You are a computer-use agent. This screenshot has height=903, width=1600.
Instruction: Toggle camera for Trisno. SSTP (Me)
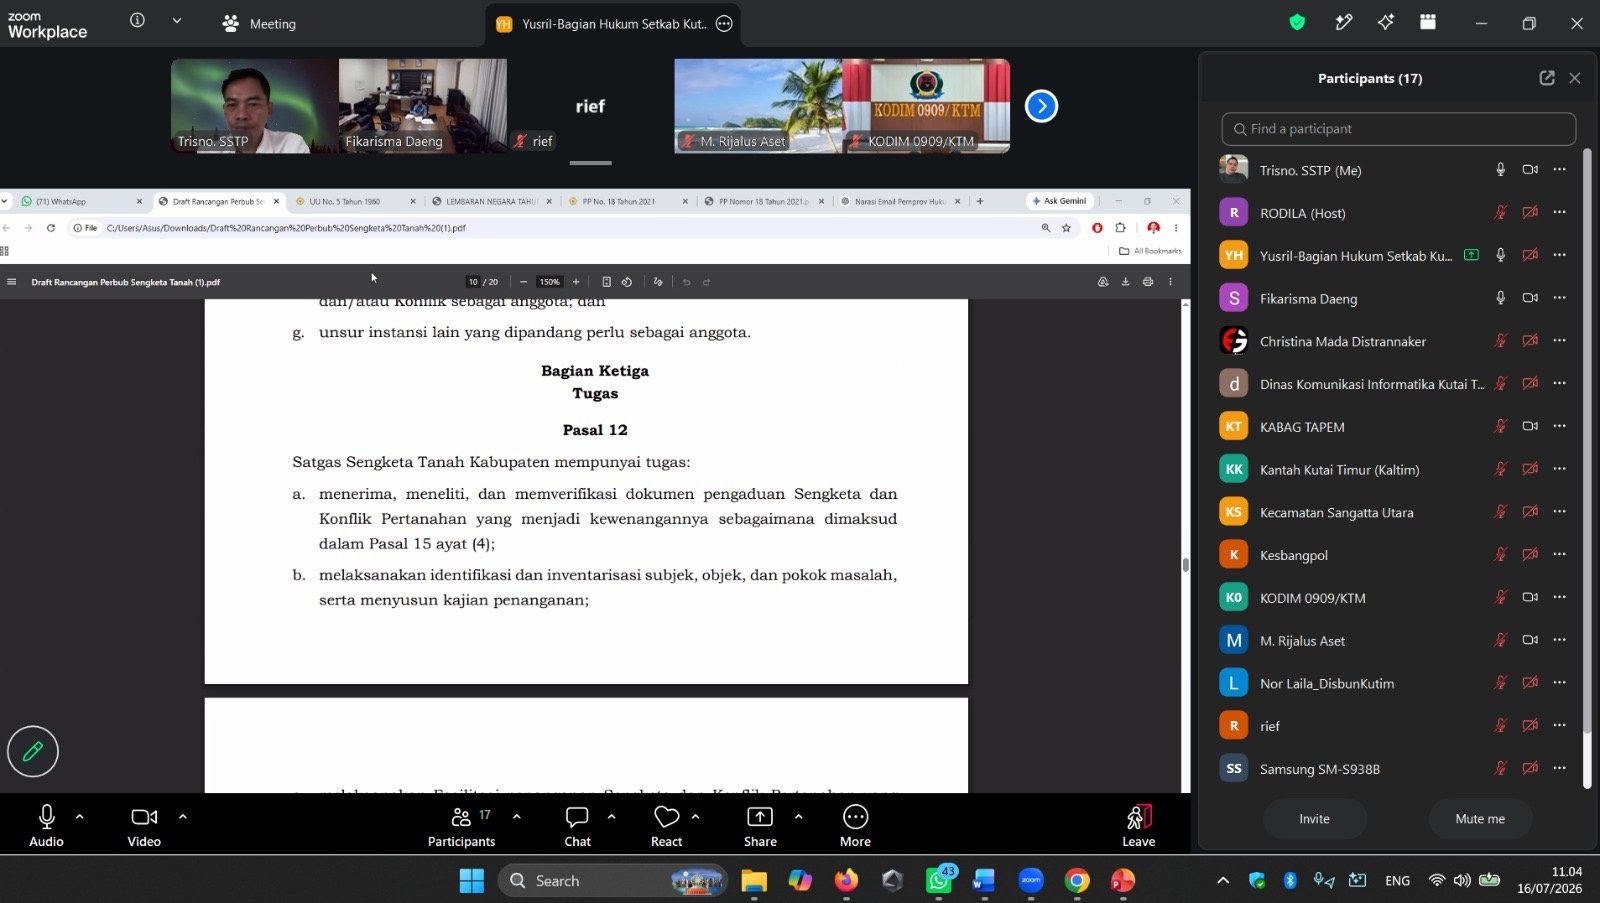[1530, 170]
